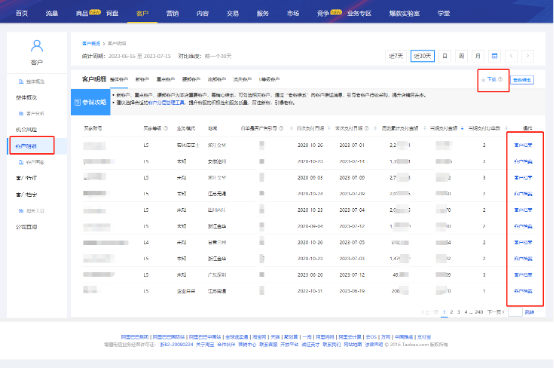This screenshot has height=368, width=554.
Task: Open the 流量 top navigation tab
Action: (x=52, y=13)
